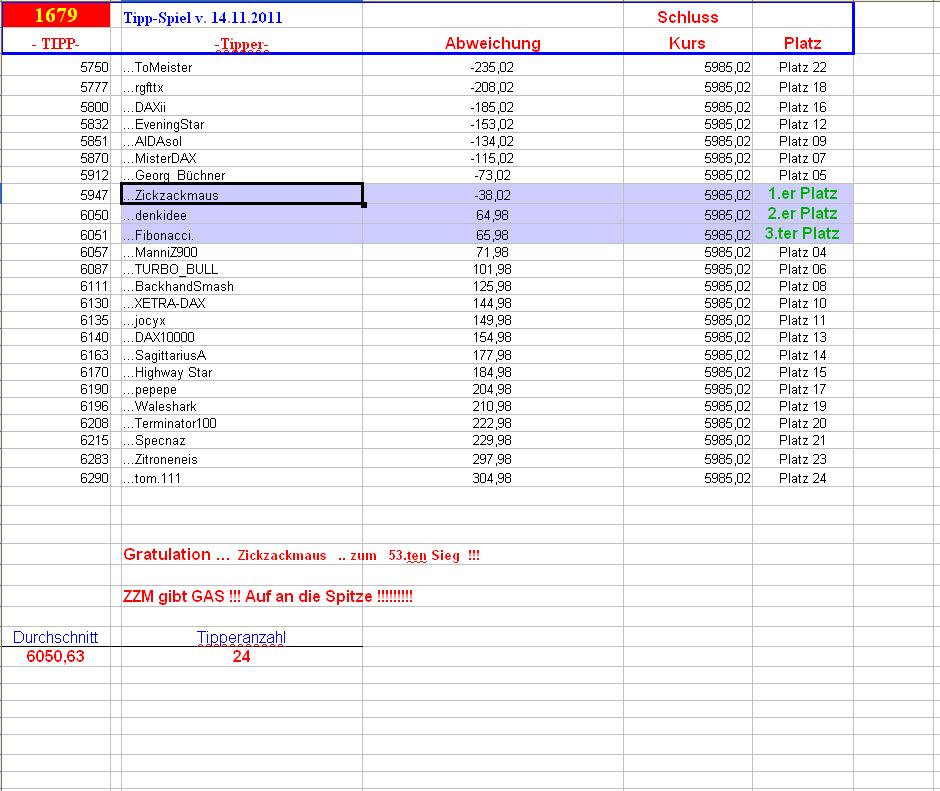Click the 'Platz 22' cell
This screenshot has height=791, width=940.
pos(802,67)
